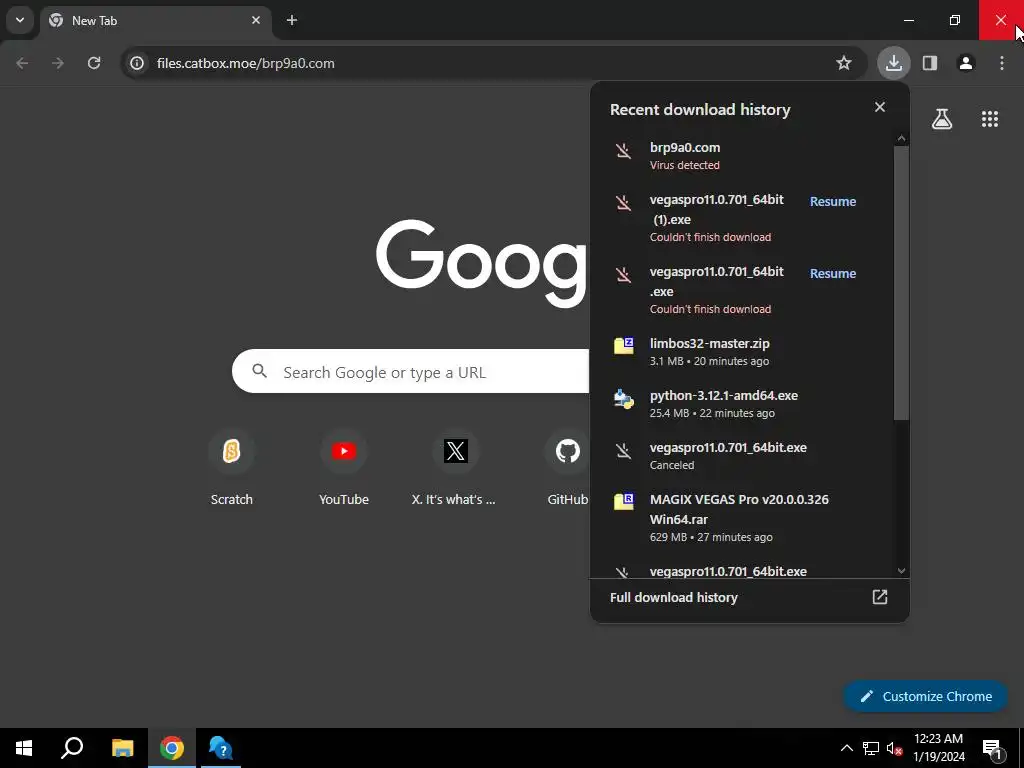Open the Get Help taskbar app
The height and width of the screenshot is (768, 1024).
click(x=221, y=748)
